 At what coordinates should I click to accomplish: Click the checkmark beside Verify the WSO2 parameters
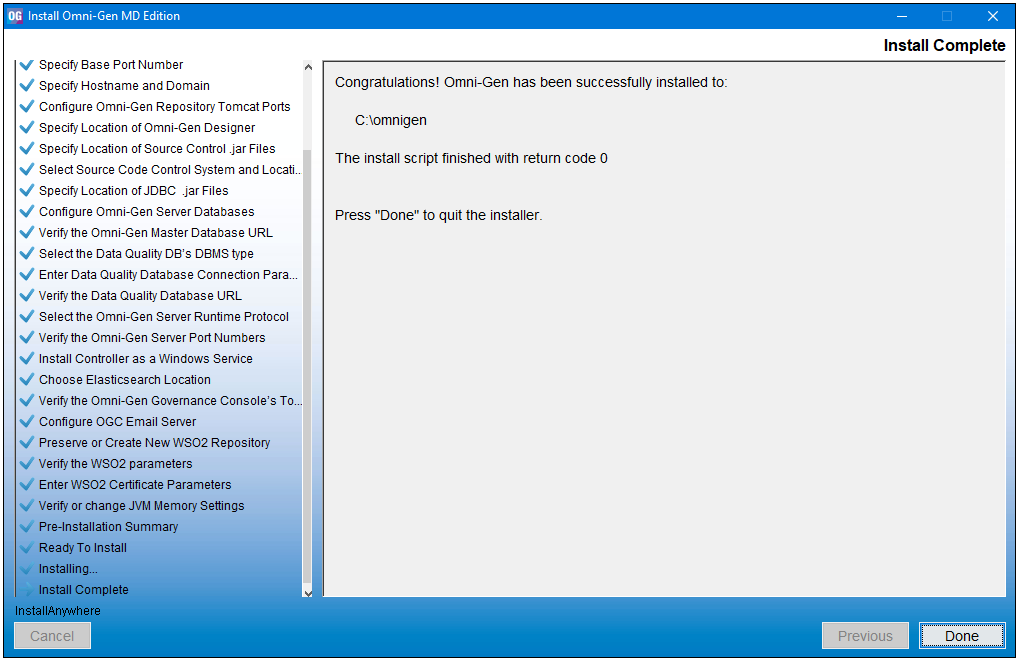[26, 463]
